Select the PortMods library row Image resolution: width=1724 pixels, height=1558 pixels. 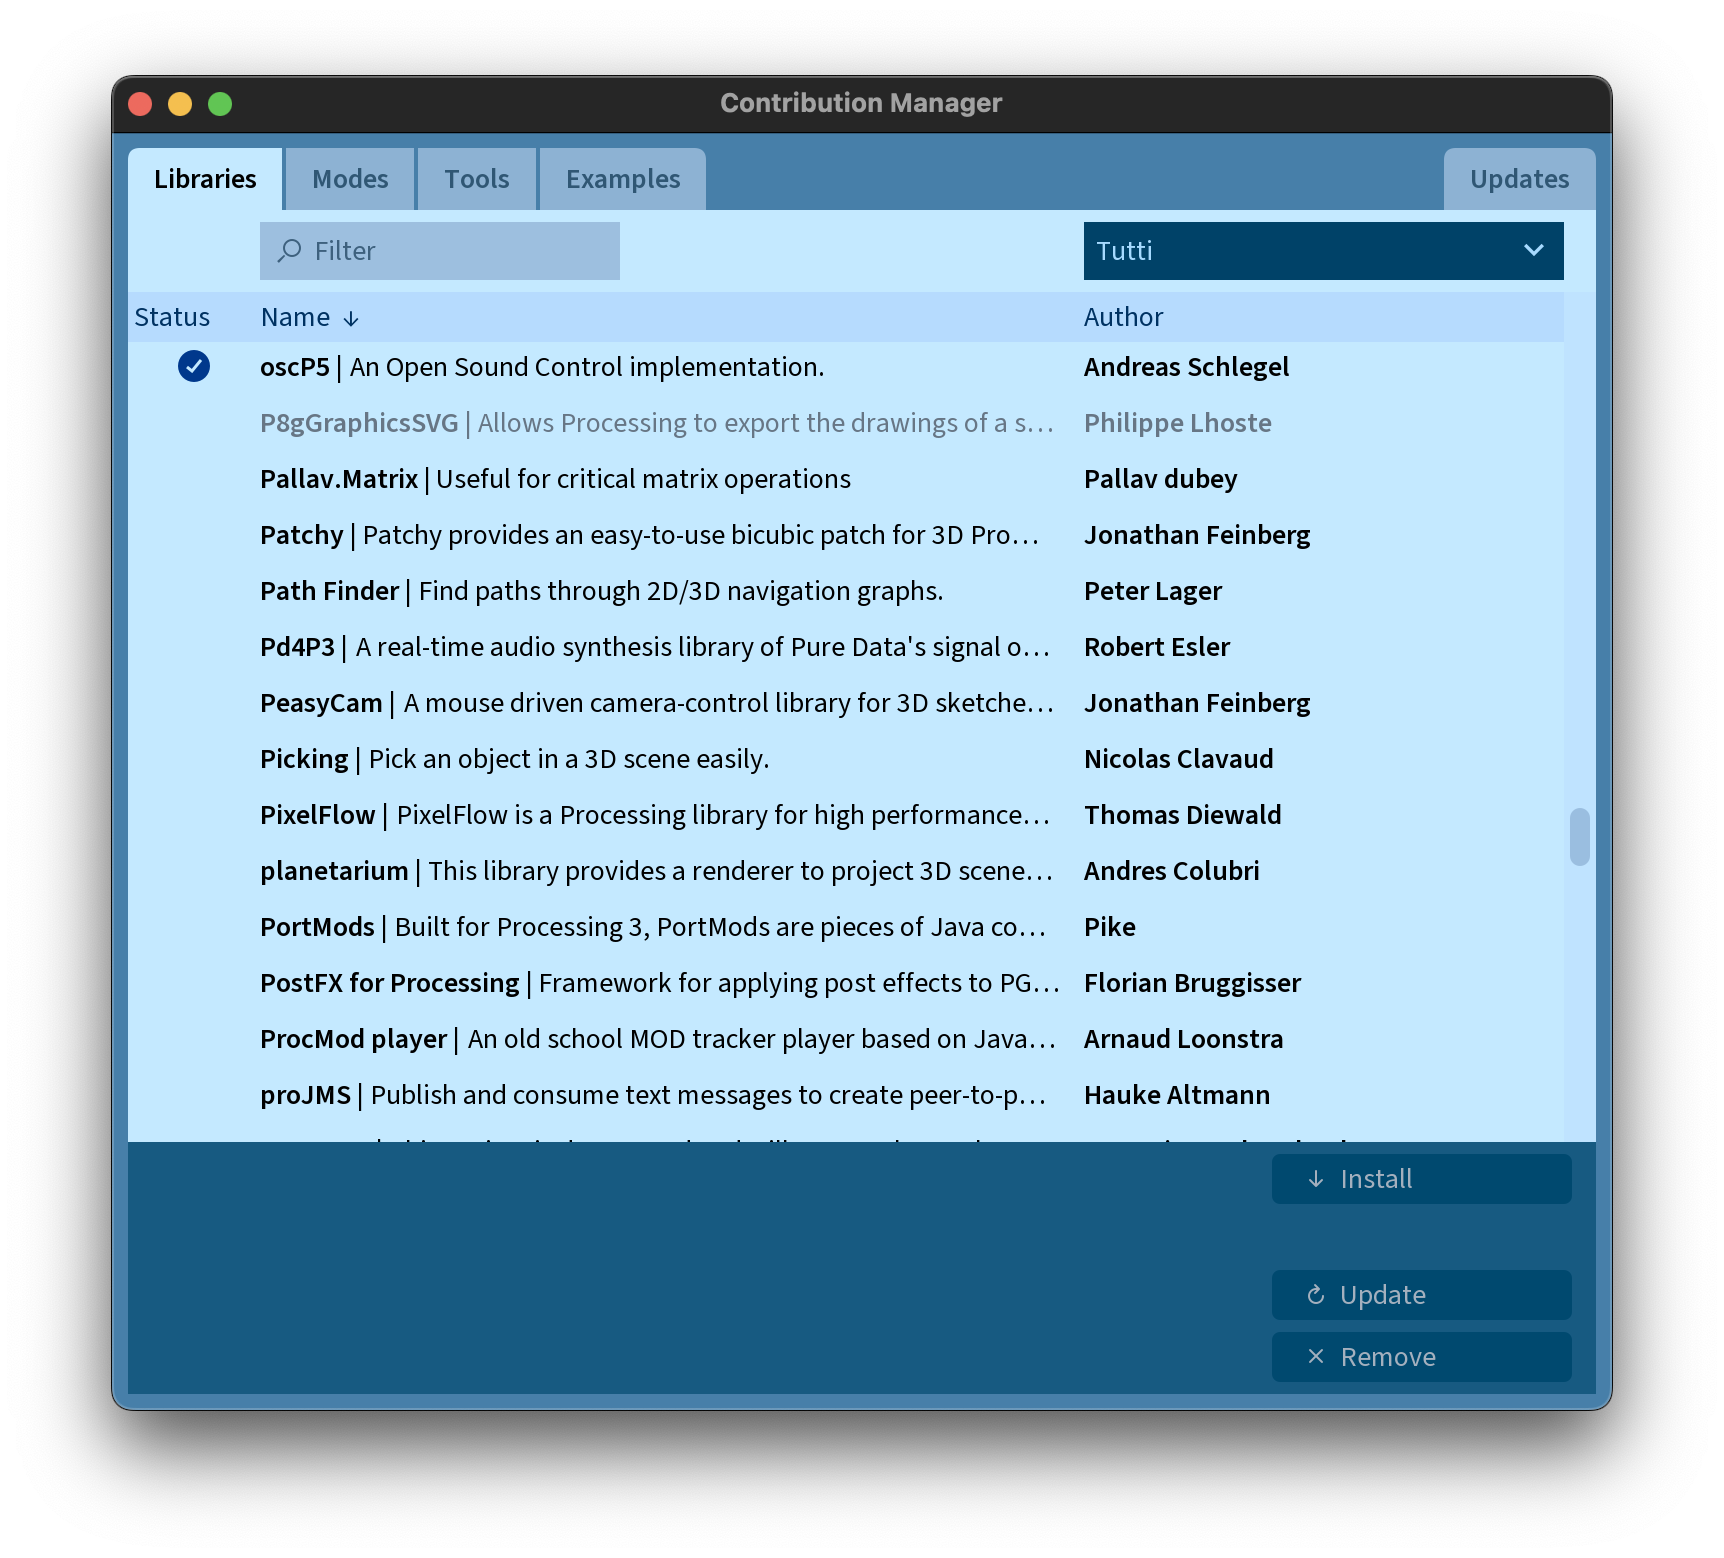[x=846, y=927]
